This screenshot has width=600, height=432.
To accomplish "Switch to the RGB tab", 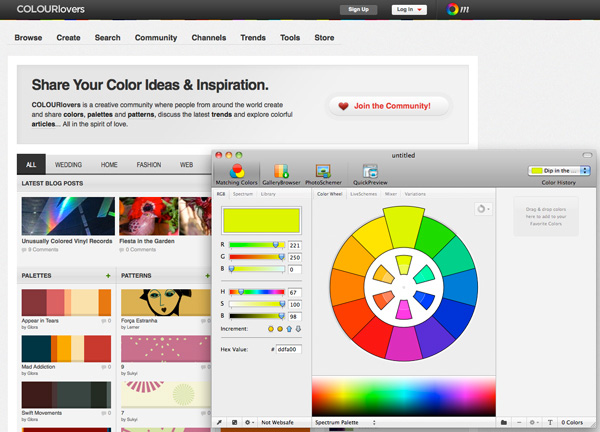I will coord(221,194).
